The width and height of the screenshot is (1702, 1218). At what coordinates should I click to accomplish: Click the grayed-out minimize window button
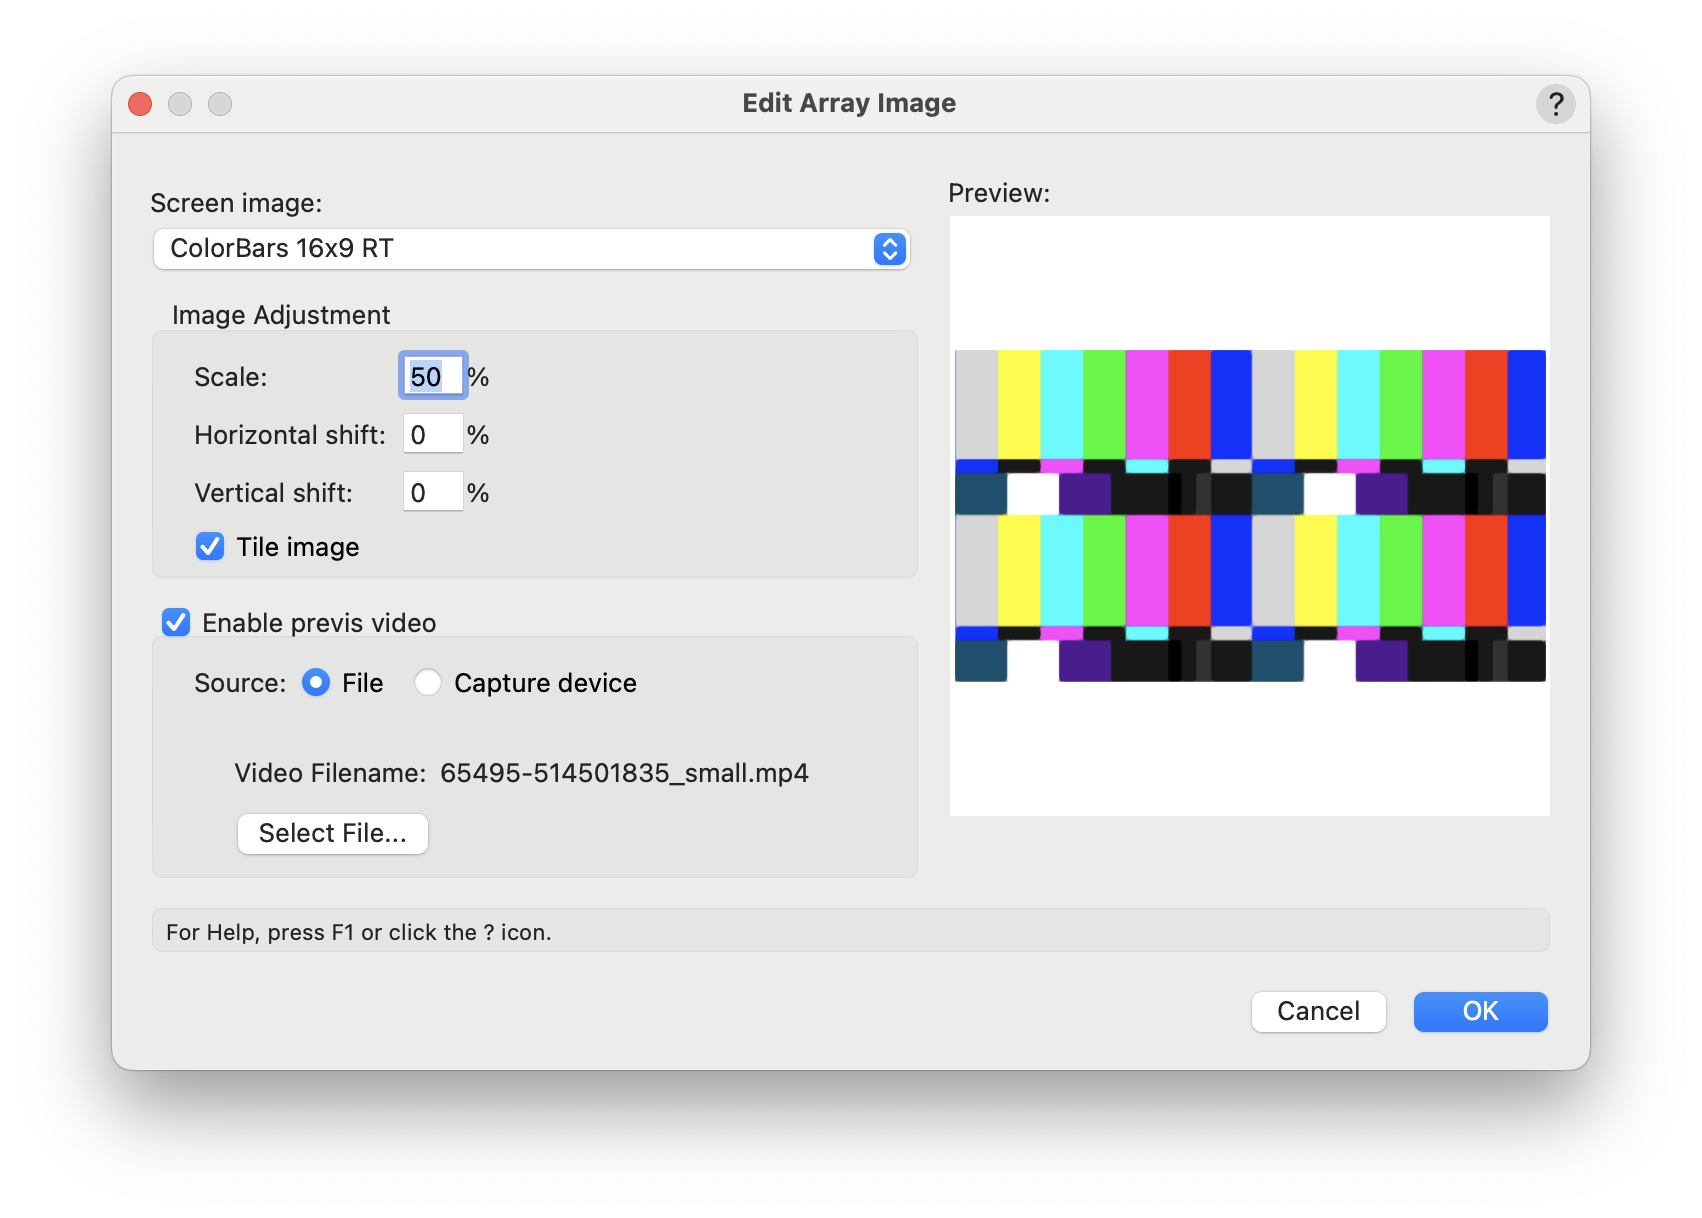(x=180, y=104)
